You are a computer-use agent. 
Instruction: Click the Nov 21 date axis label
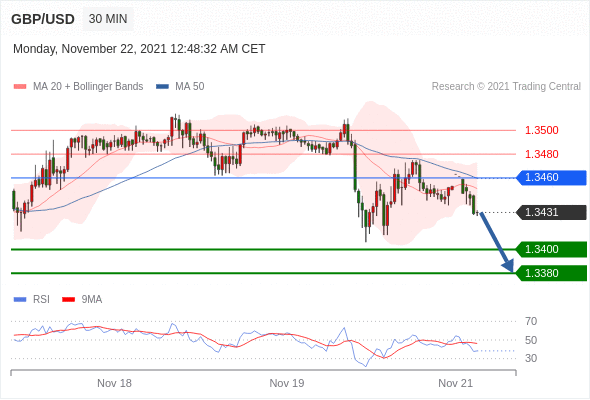[455, 383]
